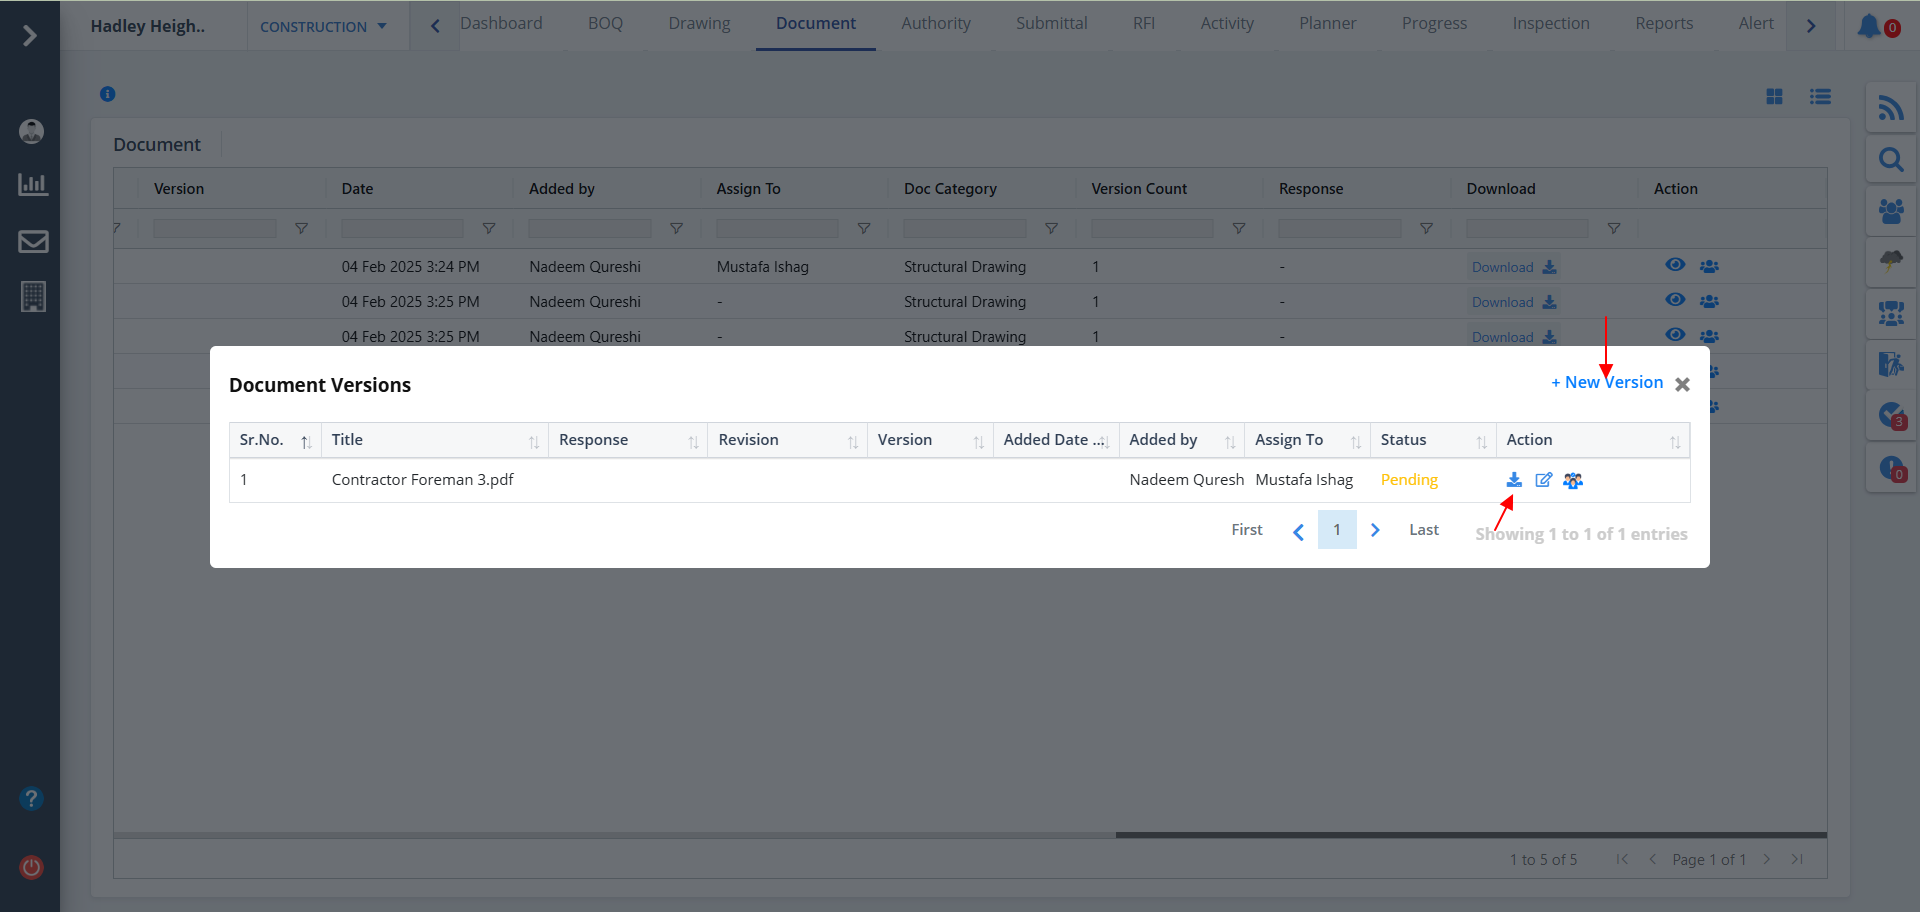Image resolution: width=1920 pixels, height=912 pixels.
Task: Download the Contractor Foreman 3.pdf version
Action: pyautogui.click(x=1514, y=480)
